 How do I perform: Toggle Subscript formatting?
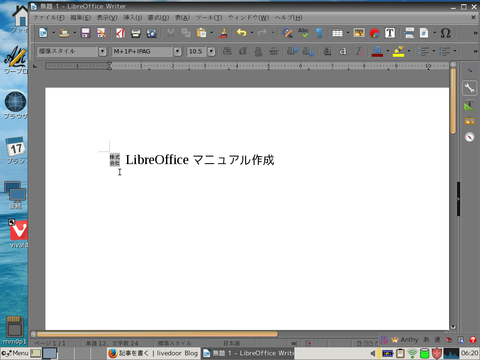308,51
